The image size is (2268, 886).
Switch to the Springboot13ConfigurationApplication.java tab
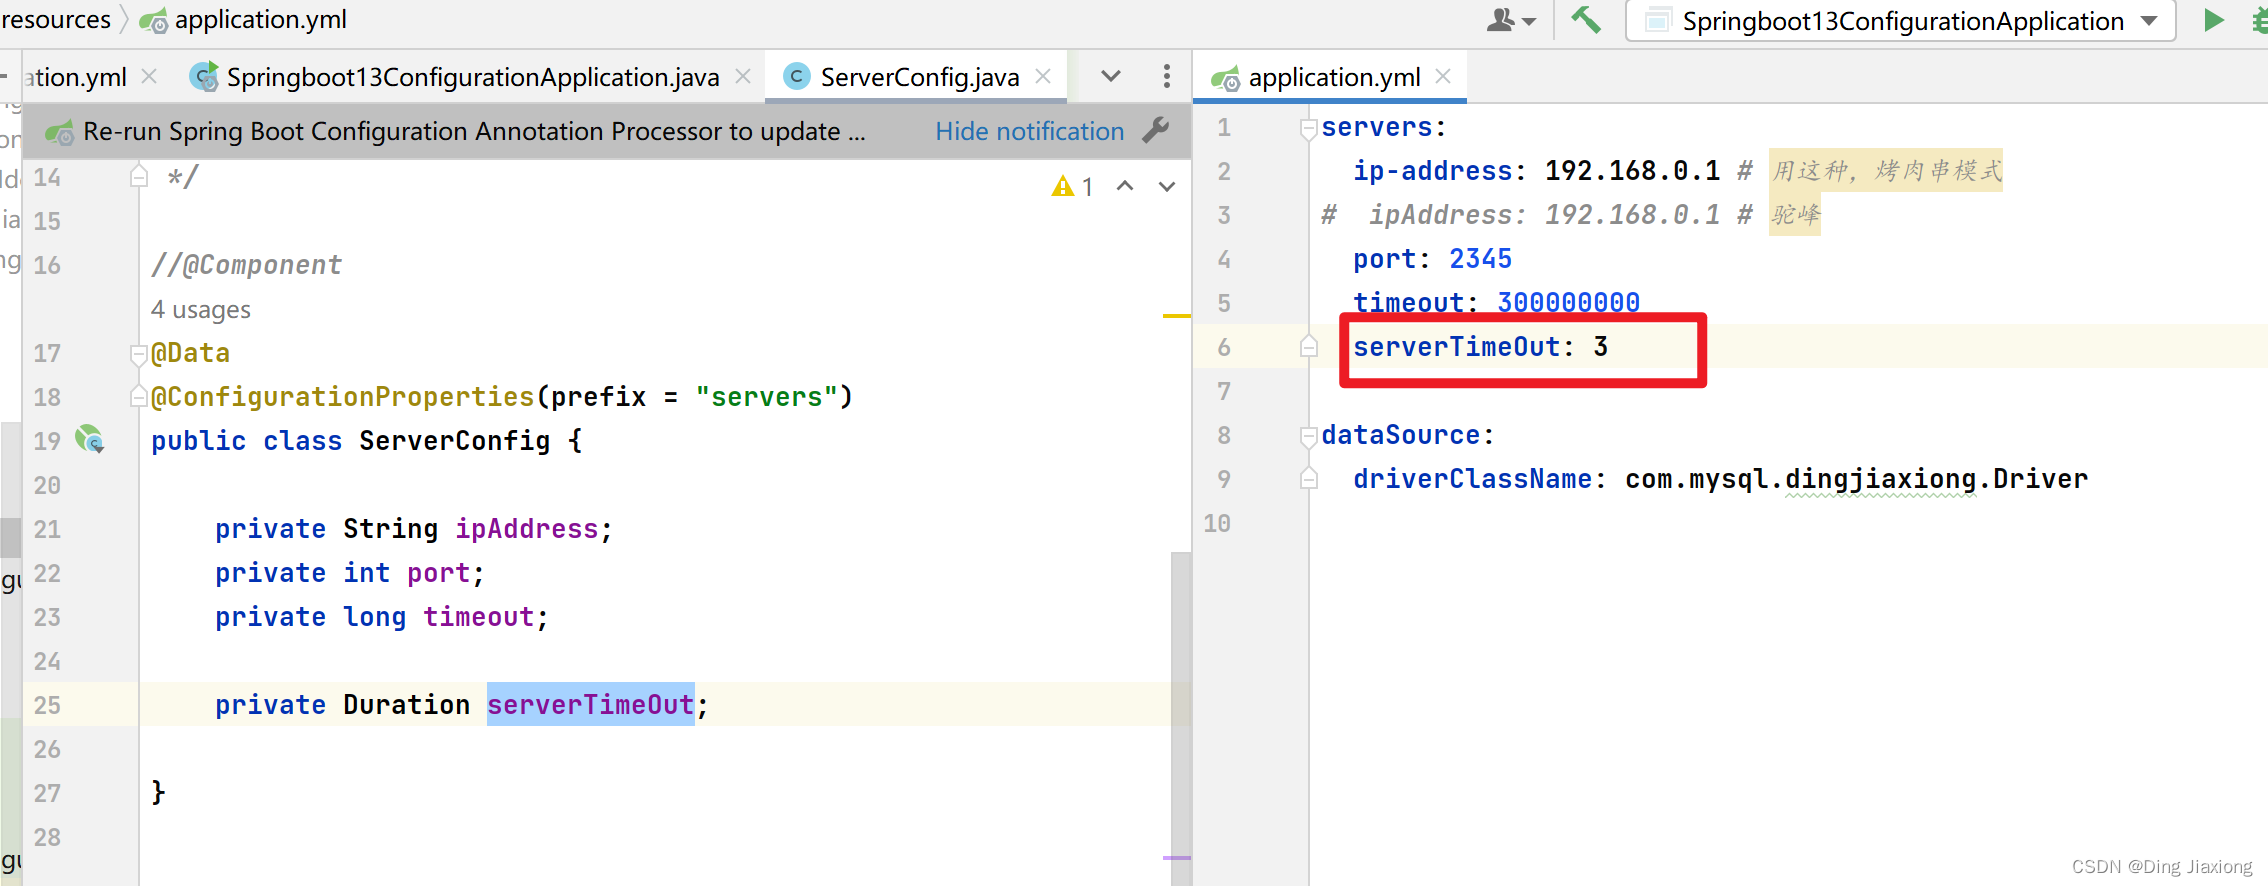click(x=471, y=77)
